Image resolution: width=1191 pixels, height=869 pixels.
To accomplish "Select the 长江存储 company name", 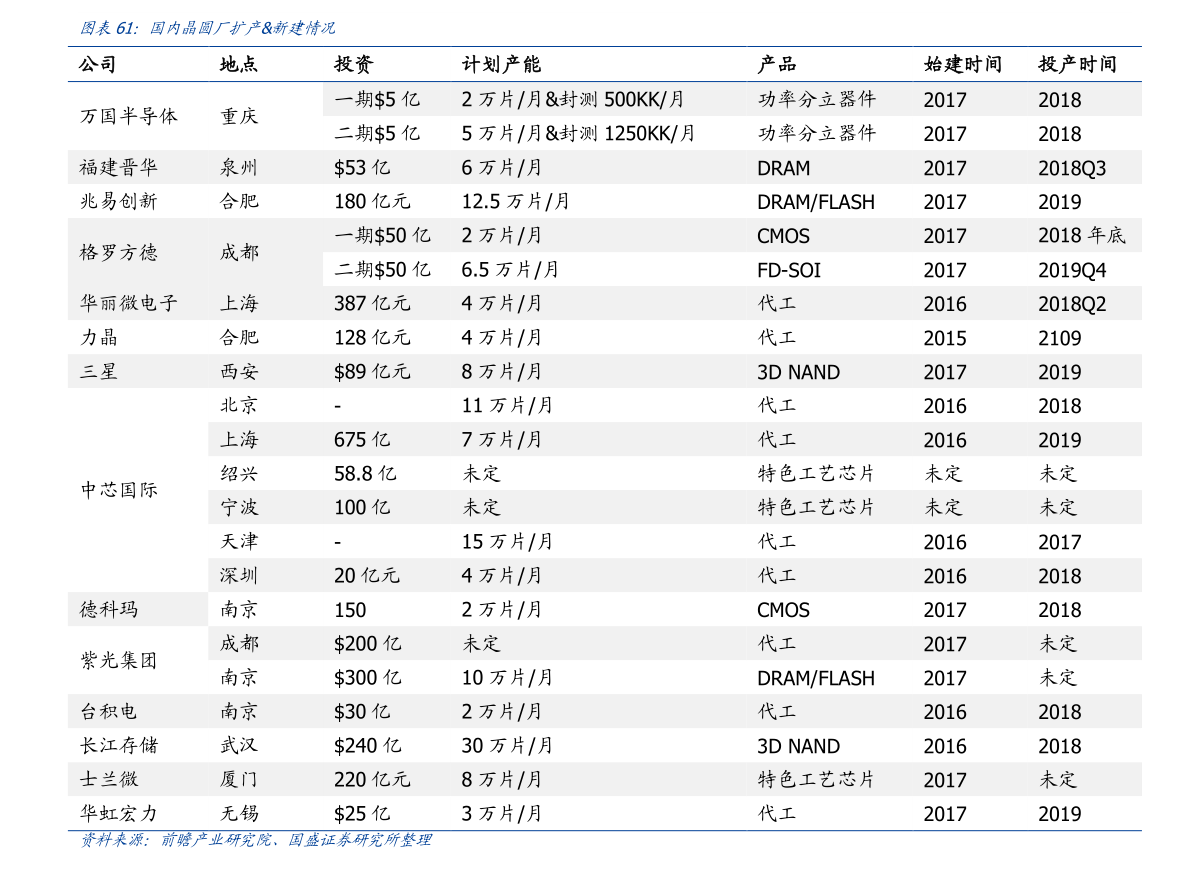I will [x=118, y=746].
